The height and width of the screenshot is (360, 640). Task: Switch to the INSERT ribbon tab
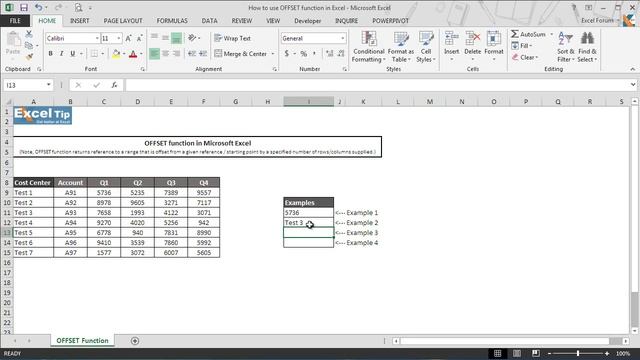pyautogui.click(x=79, y=21)
